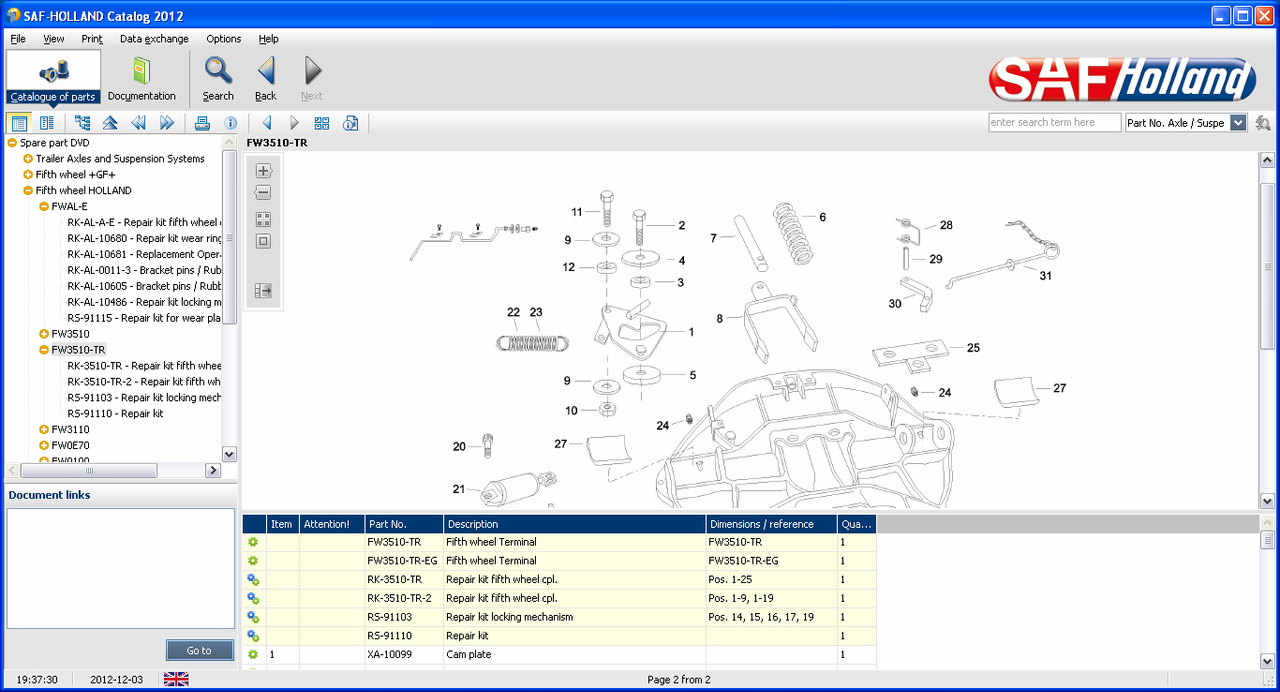Click the Dimensions / reference column header
The image size is (1280, 692).
(x=771, y=524)
